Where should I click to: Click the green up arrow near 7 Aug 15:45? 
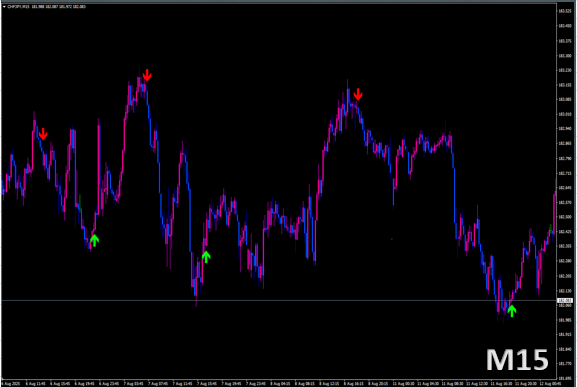[206, 257]
